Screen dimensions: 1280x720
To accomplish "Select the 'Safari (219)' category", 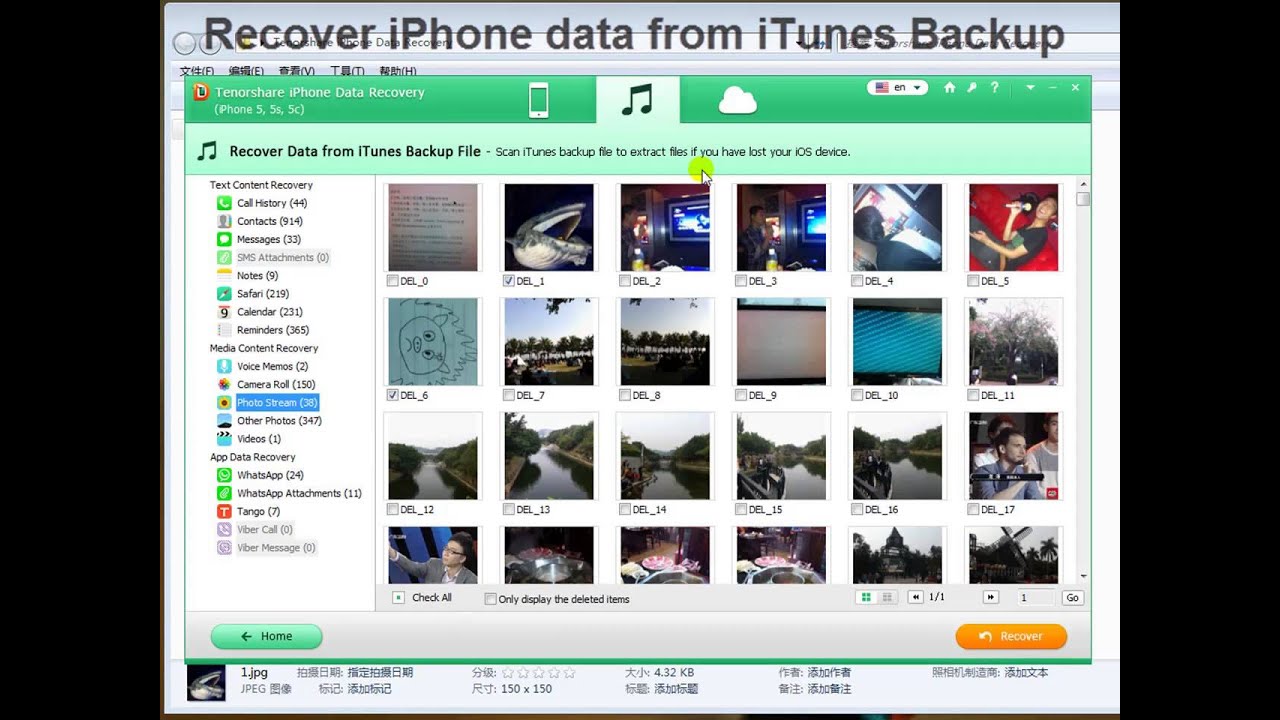I will pos(263,294).
